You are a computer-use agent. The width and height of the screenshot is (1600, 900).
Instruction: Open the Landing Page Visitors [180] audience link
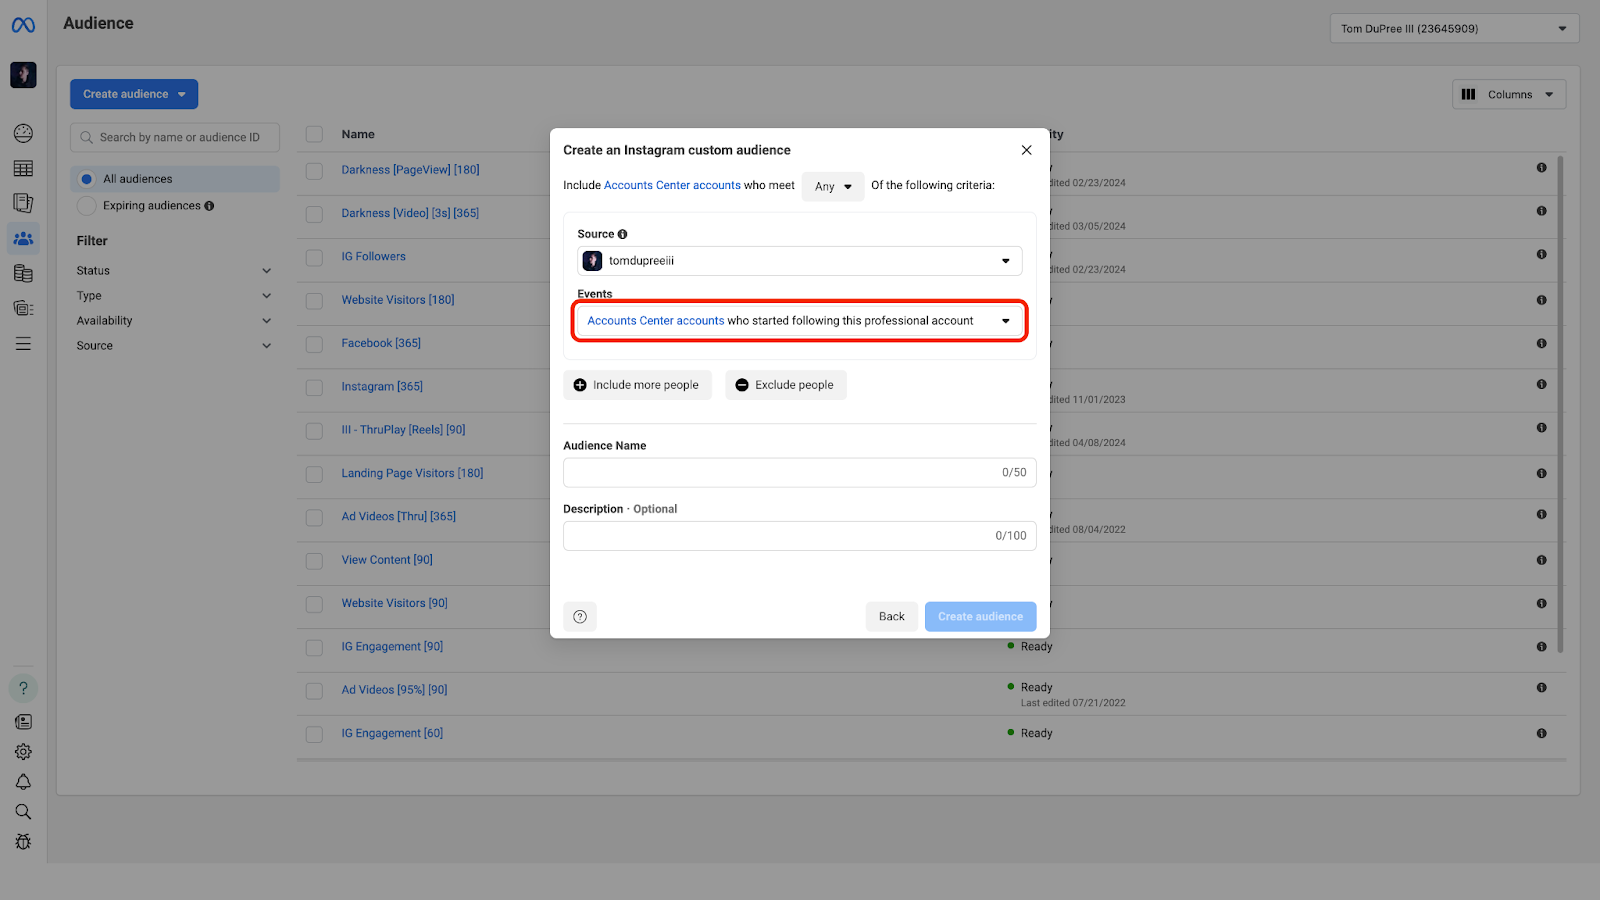coord(412,473)
